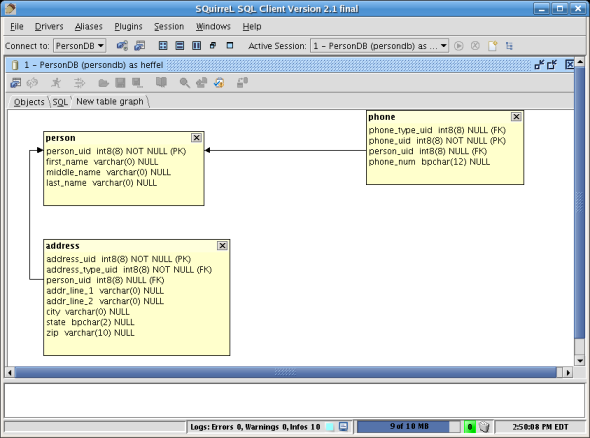This screenshot has width=590, height=438.
Task: Click the cyan log color box in status bar
Action: tap(330, 427)
